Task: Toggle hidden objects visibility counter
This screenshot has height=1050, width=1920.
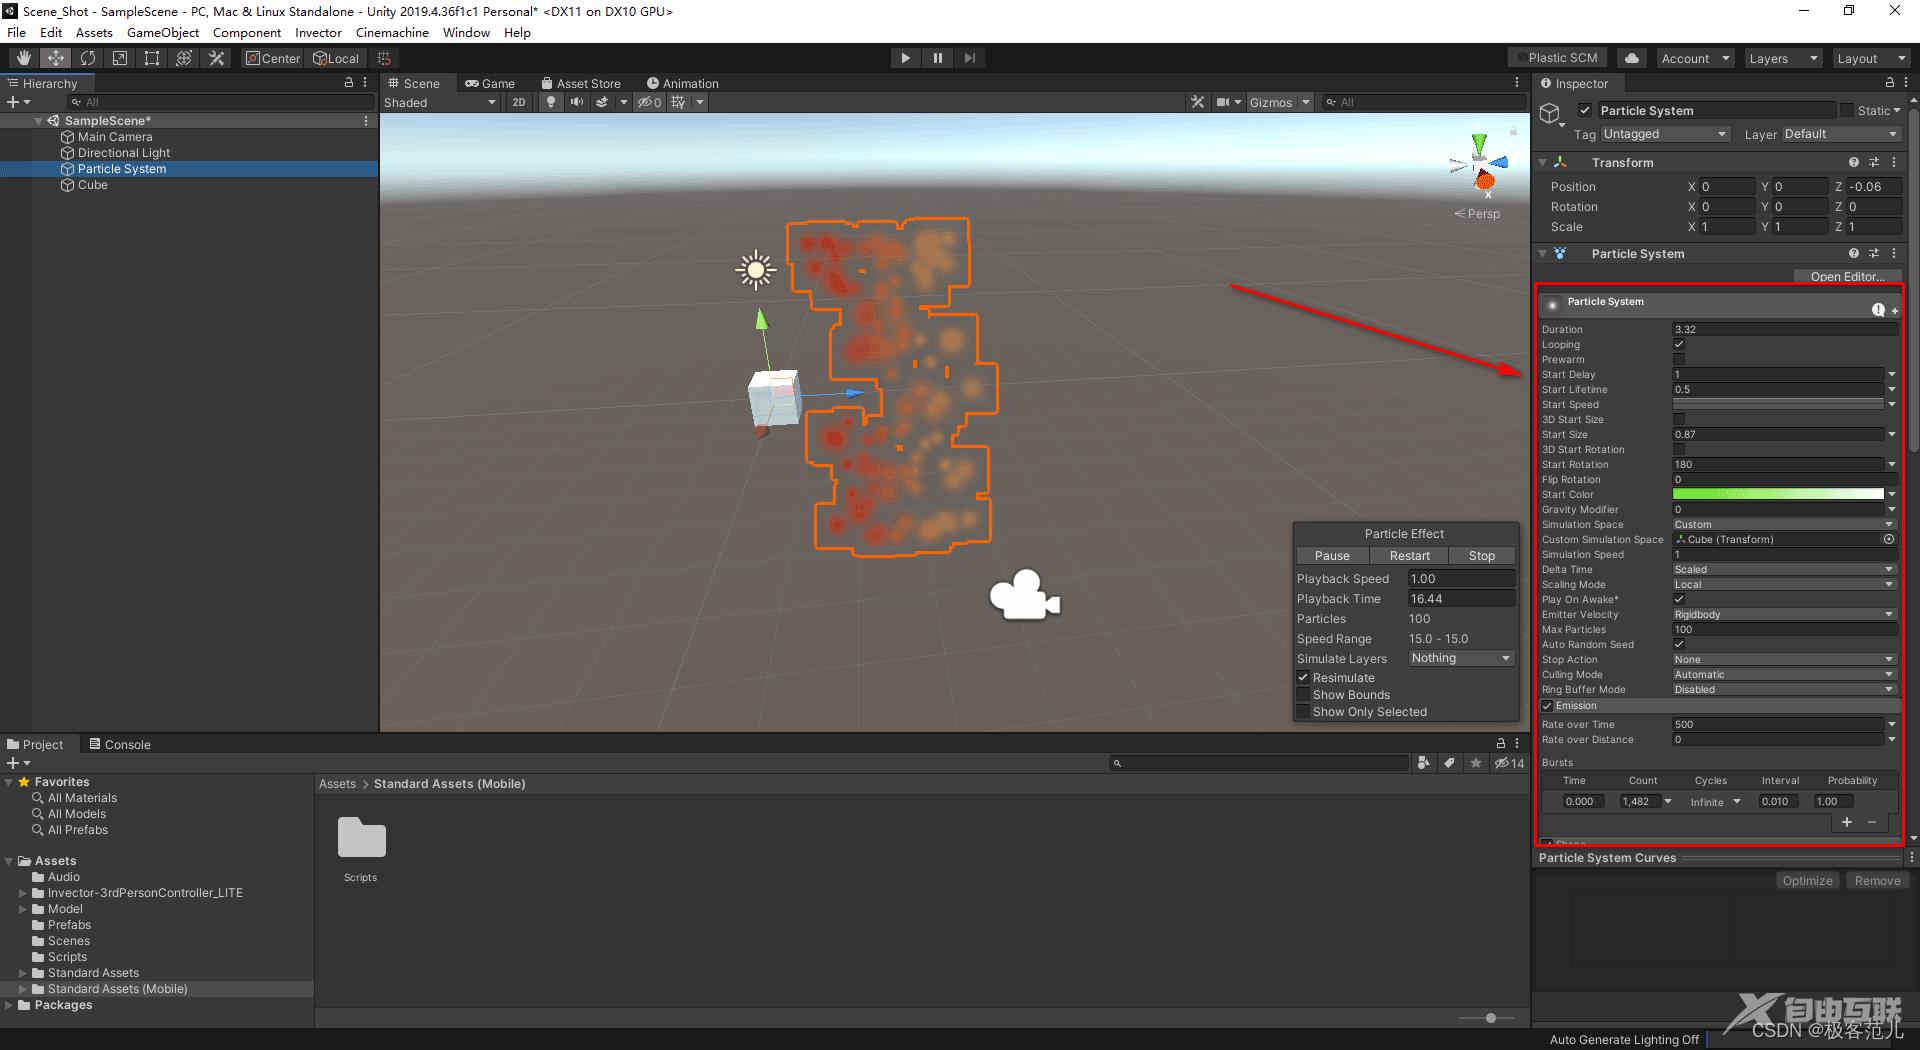Action: (x=650, y=102)
